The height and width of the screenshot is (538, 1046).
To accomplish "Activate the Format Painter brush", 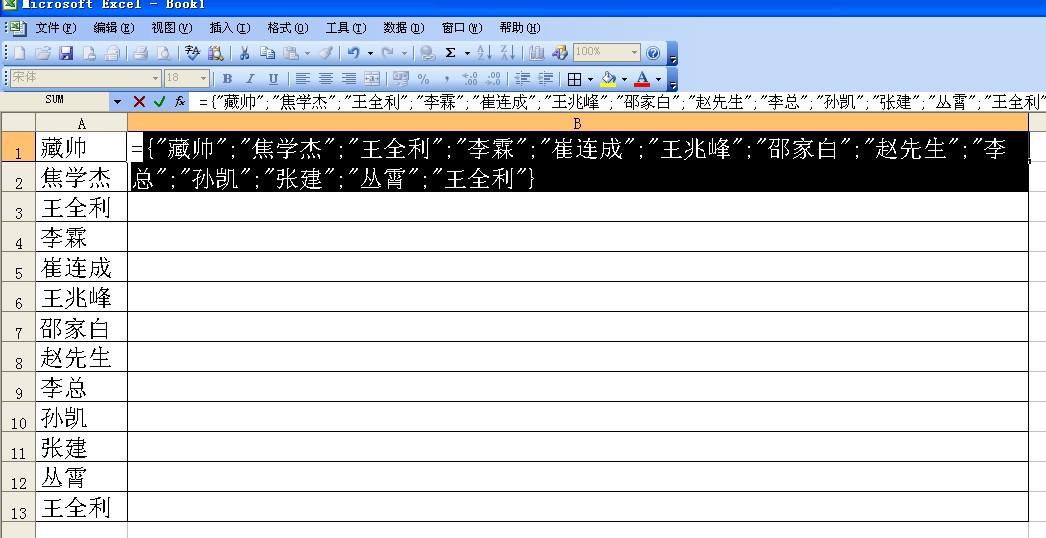I will pos(326,53).
